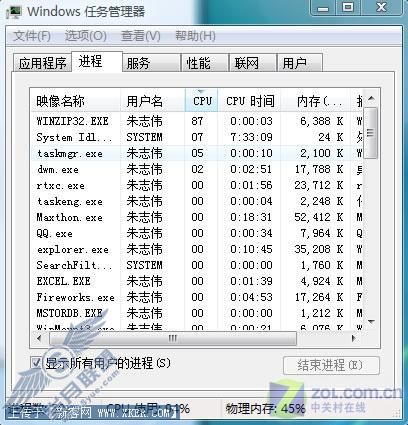Click memory value 52,412 K of Maxthon
Screen dimensions: 408x425
(x=319, y=217)
